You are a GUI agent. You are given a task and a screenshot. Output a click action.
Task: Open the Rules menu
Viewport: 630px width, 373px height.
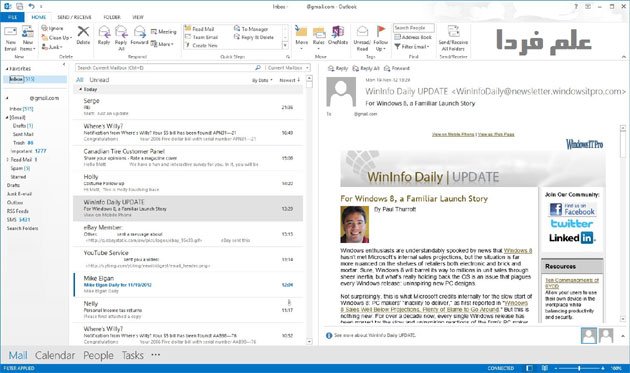point(319,37)
